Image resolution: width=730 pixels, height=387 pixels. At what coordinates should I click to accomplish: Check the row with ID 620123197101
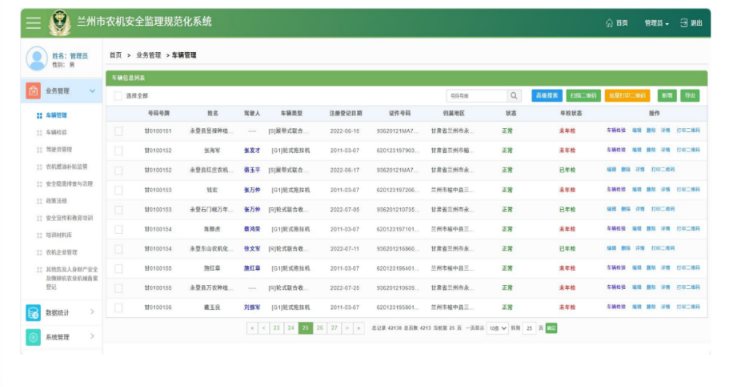click(119, 230)
